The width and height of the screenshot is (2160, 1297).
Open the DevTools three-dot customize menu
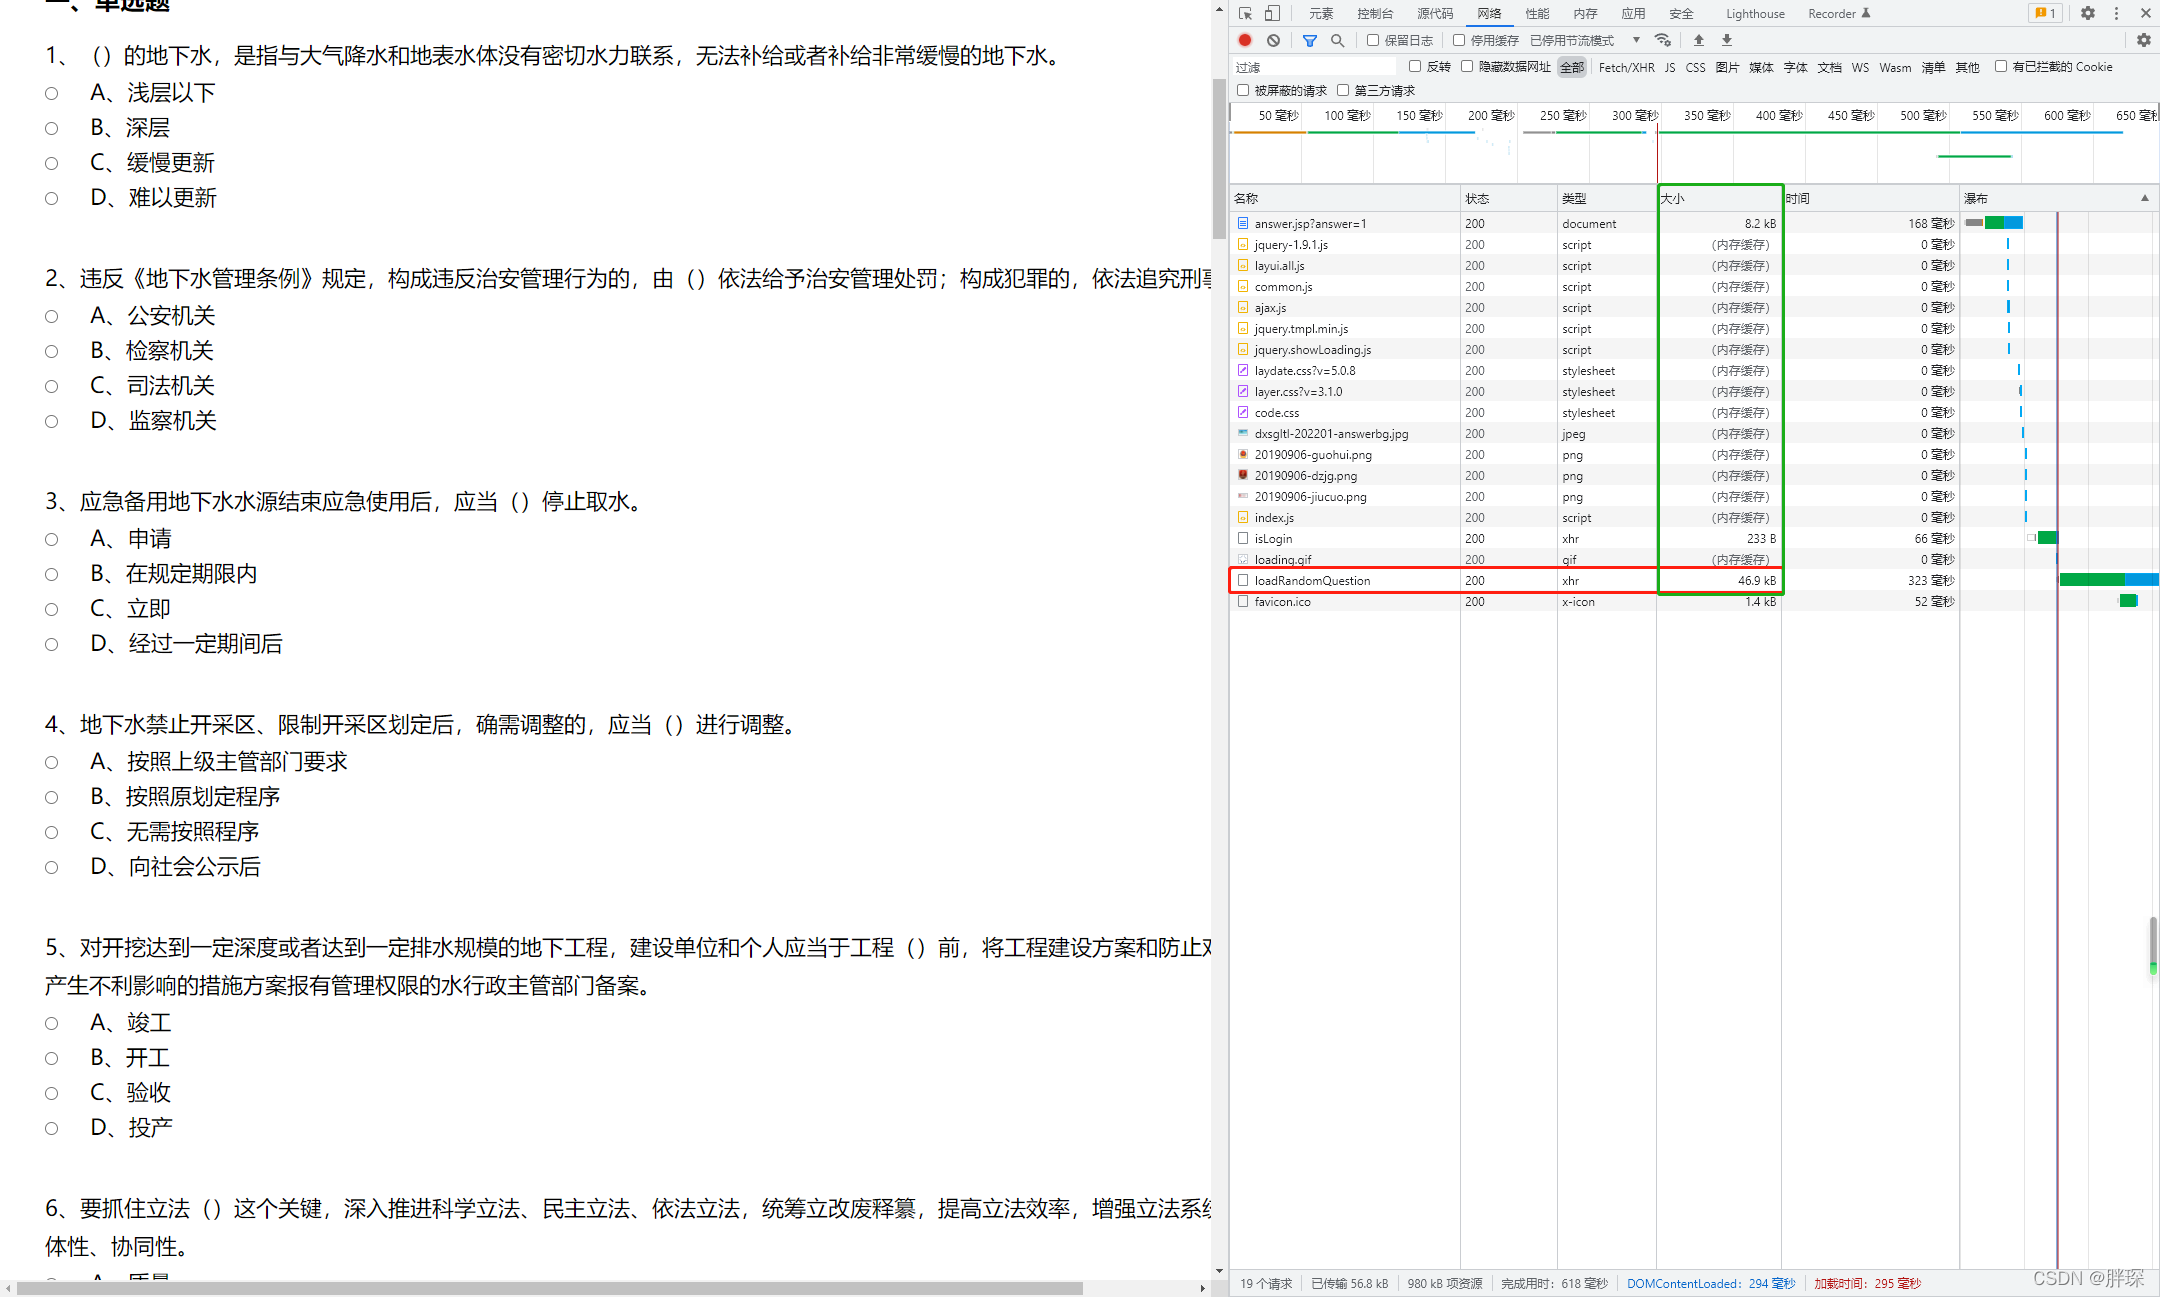(2116, 13)
